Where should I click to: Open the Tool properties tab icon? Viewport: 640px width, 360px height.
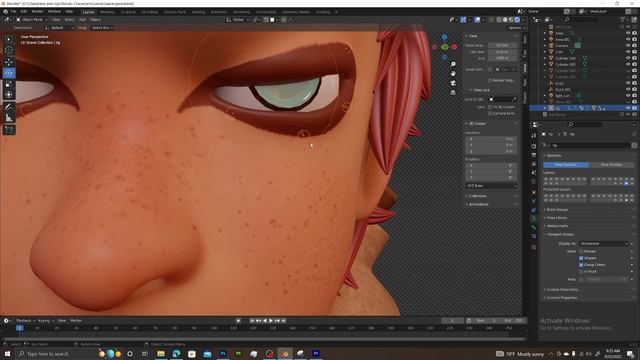(x=534, y=136)
